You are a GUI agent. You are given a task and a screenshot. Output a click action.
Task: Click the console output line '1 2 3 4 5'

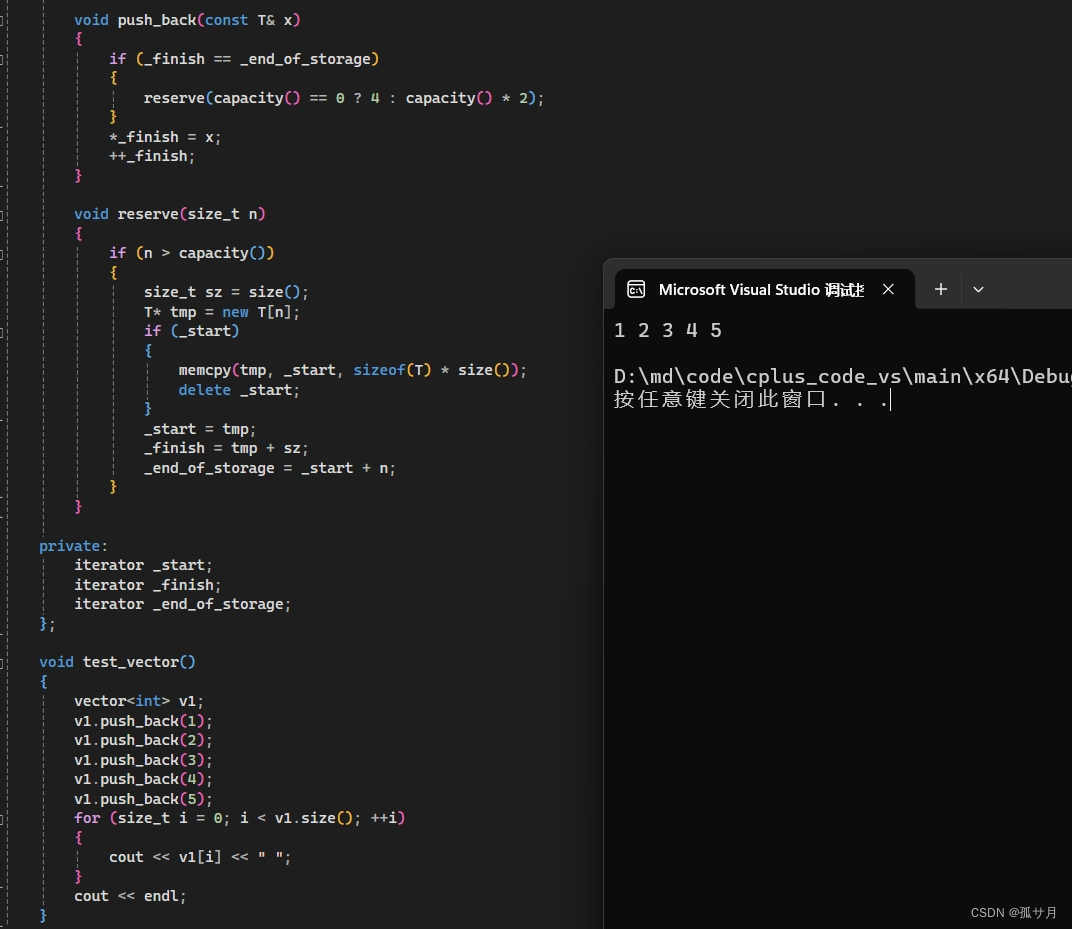pos(667,331)
